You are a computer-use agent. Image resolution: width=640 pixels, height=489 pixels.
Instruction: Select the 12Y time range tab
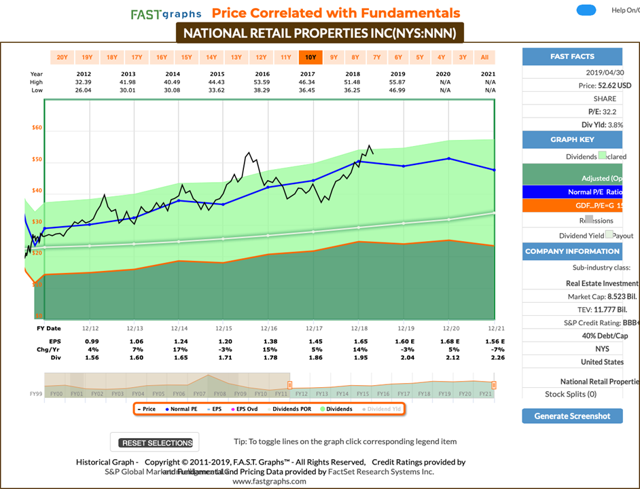coord(261,57)
